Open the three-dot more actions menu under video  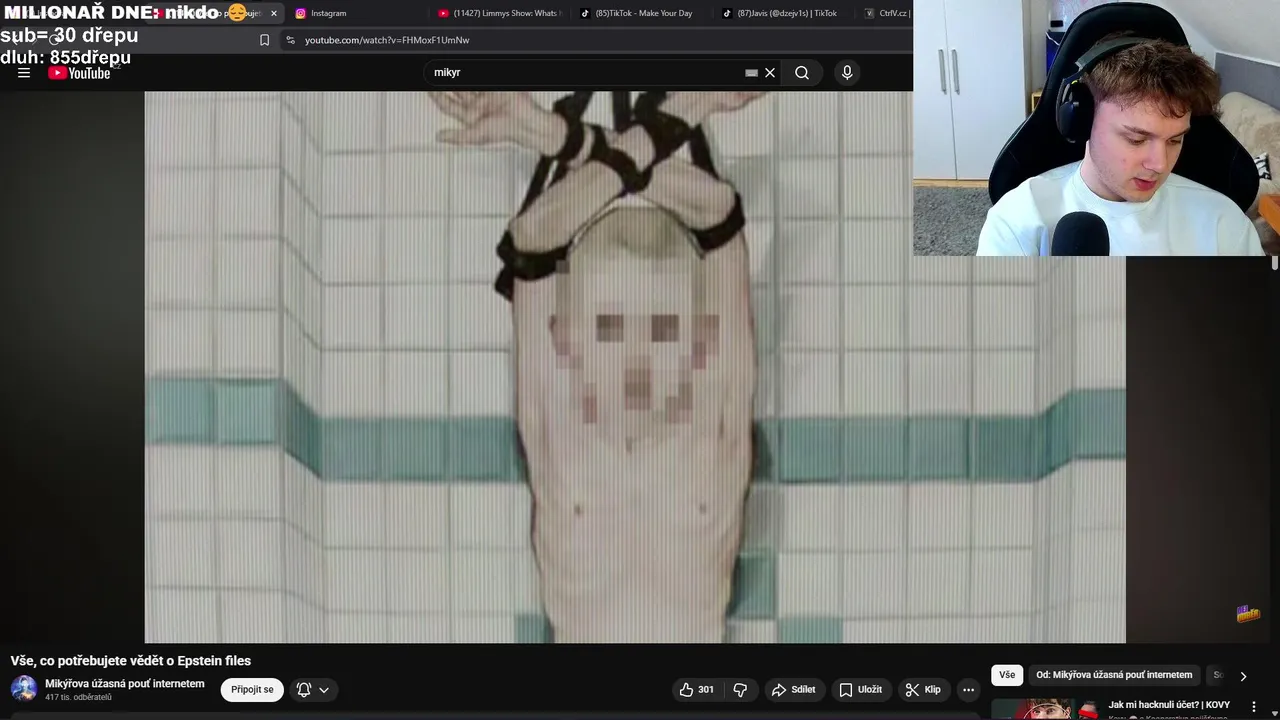coord(968,689)
